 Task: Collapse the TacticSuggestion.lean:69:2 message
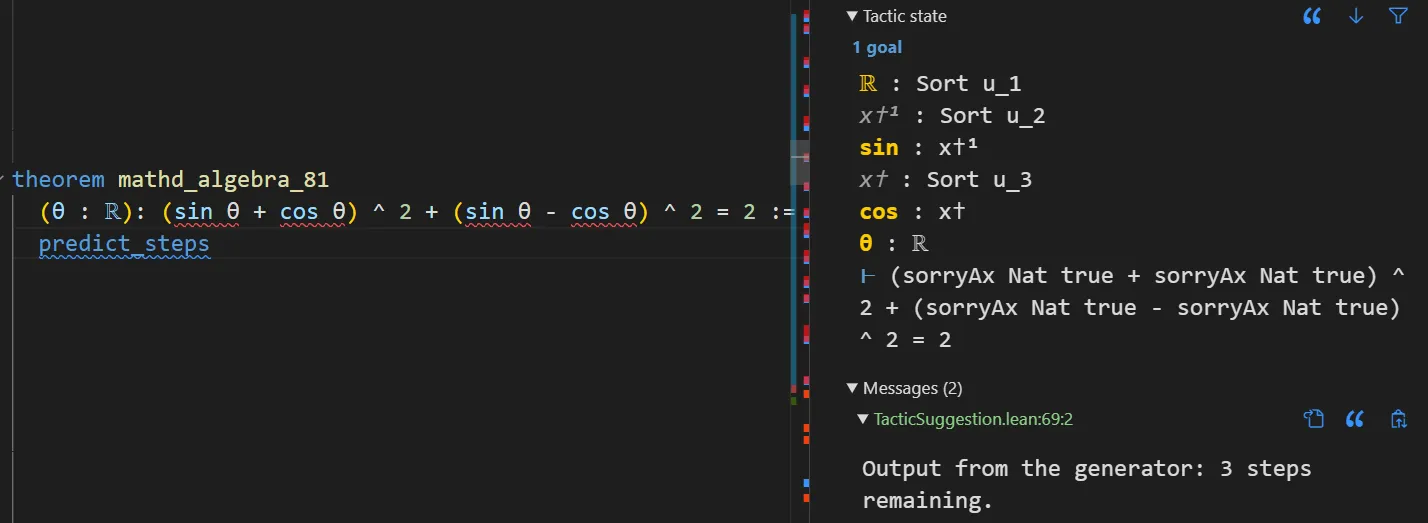863,419
